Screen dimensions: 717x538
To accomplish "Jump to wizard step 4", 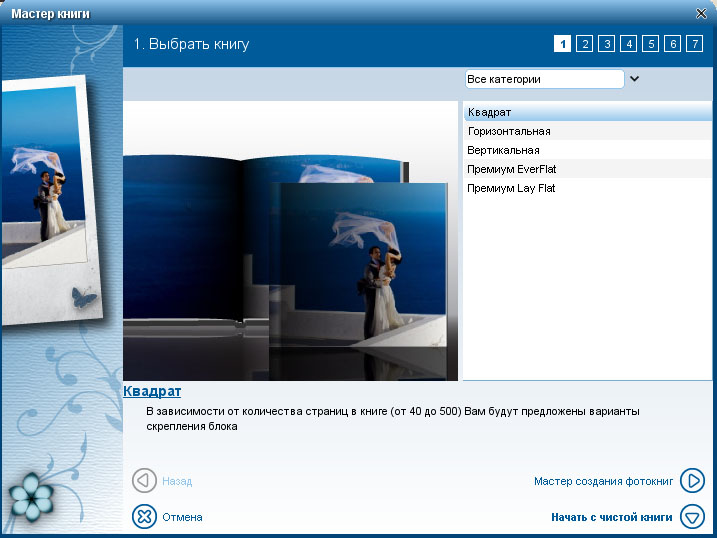I will [x=628, y=44].
